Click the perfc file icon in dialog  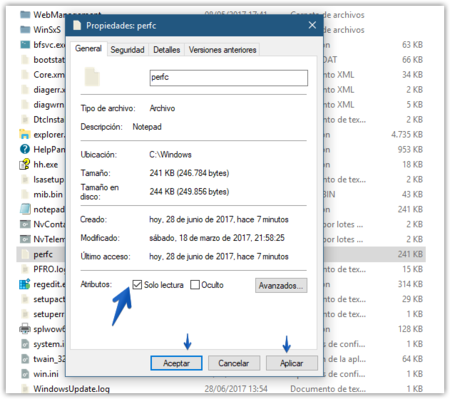92,77
